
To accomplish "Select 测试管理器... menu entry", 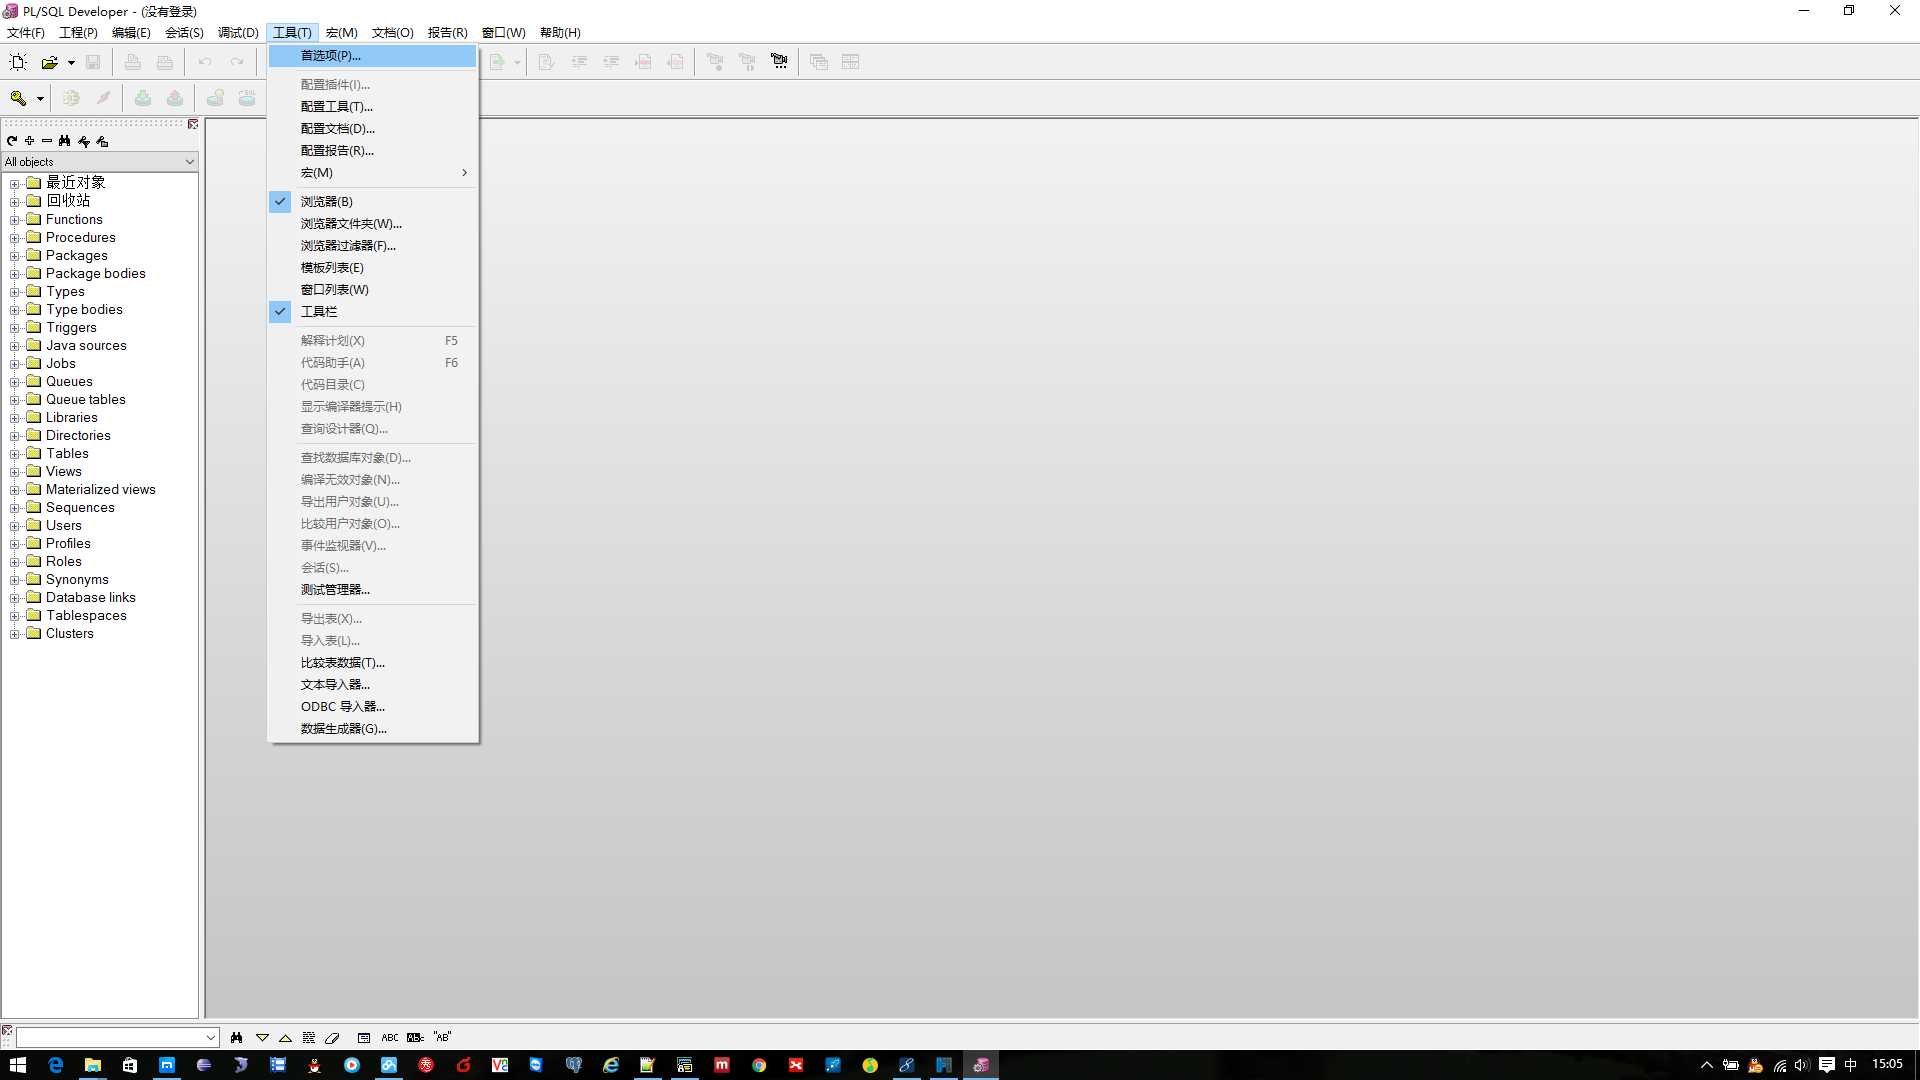I will pos(373,590).
